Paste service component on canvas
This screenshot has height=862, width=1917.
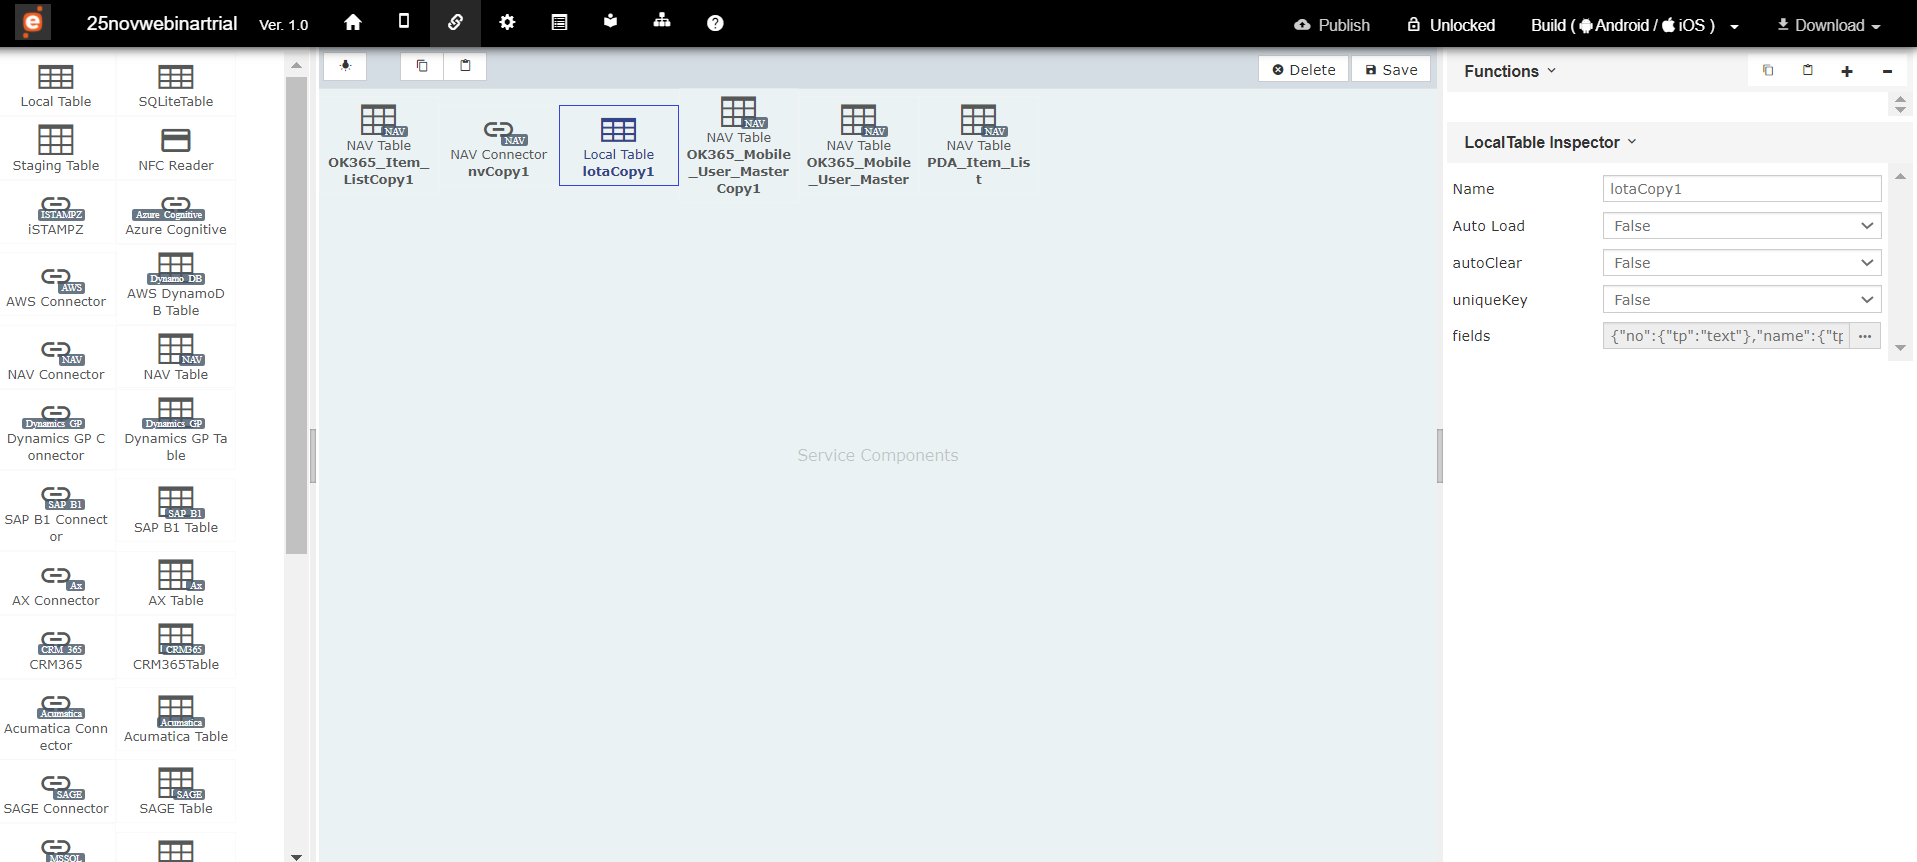[x=465, y=66]
